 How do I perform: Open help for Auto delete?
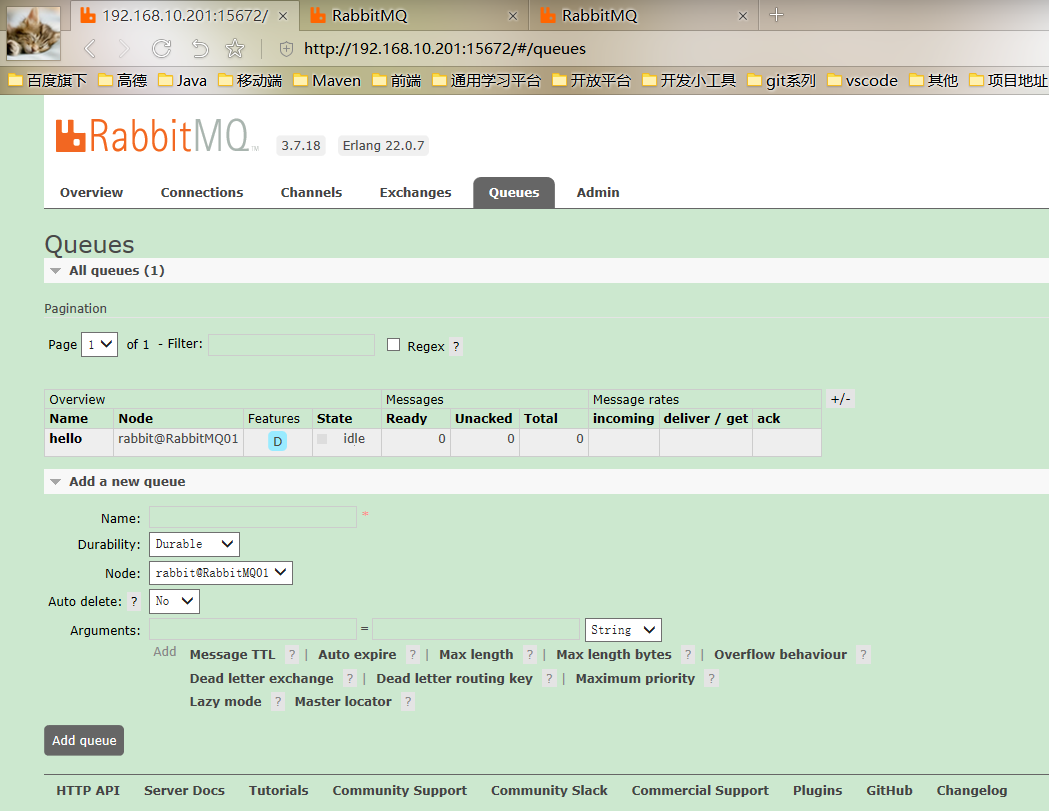[134, 602]
